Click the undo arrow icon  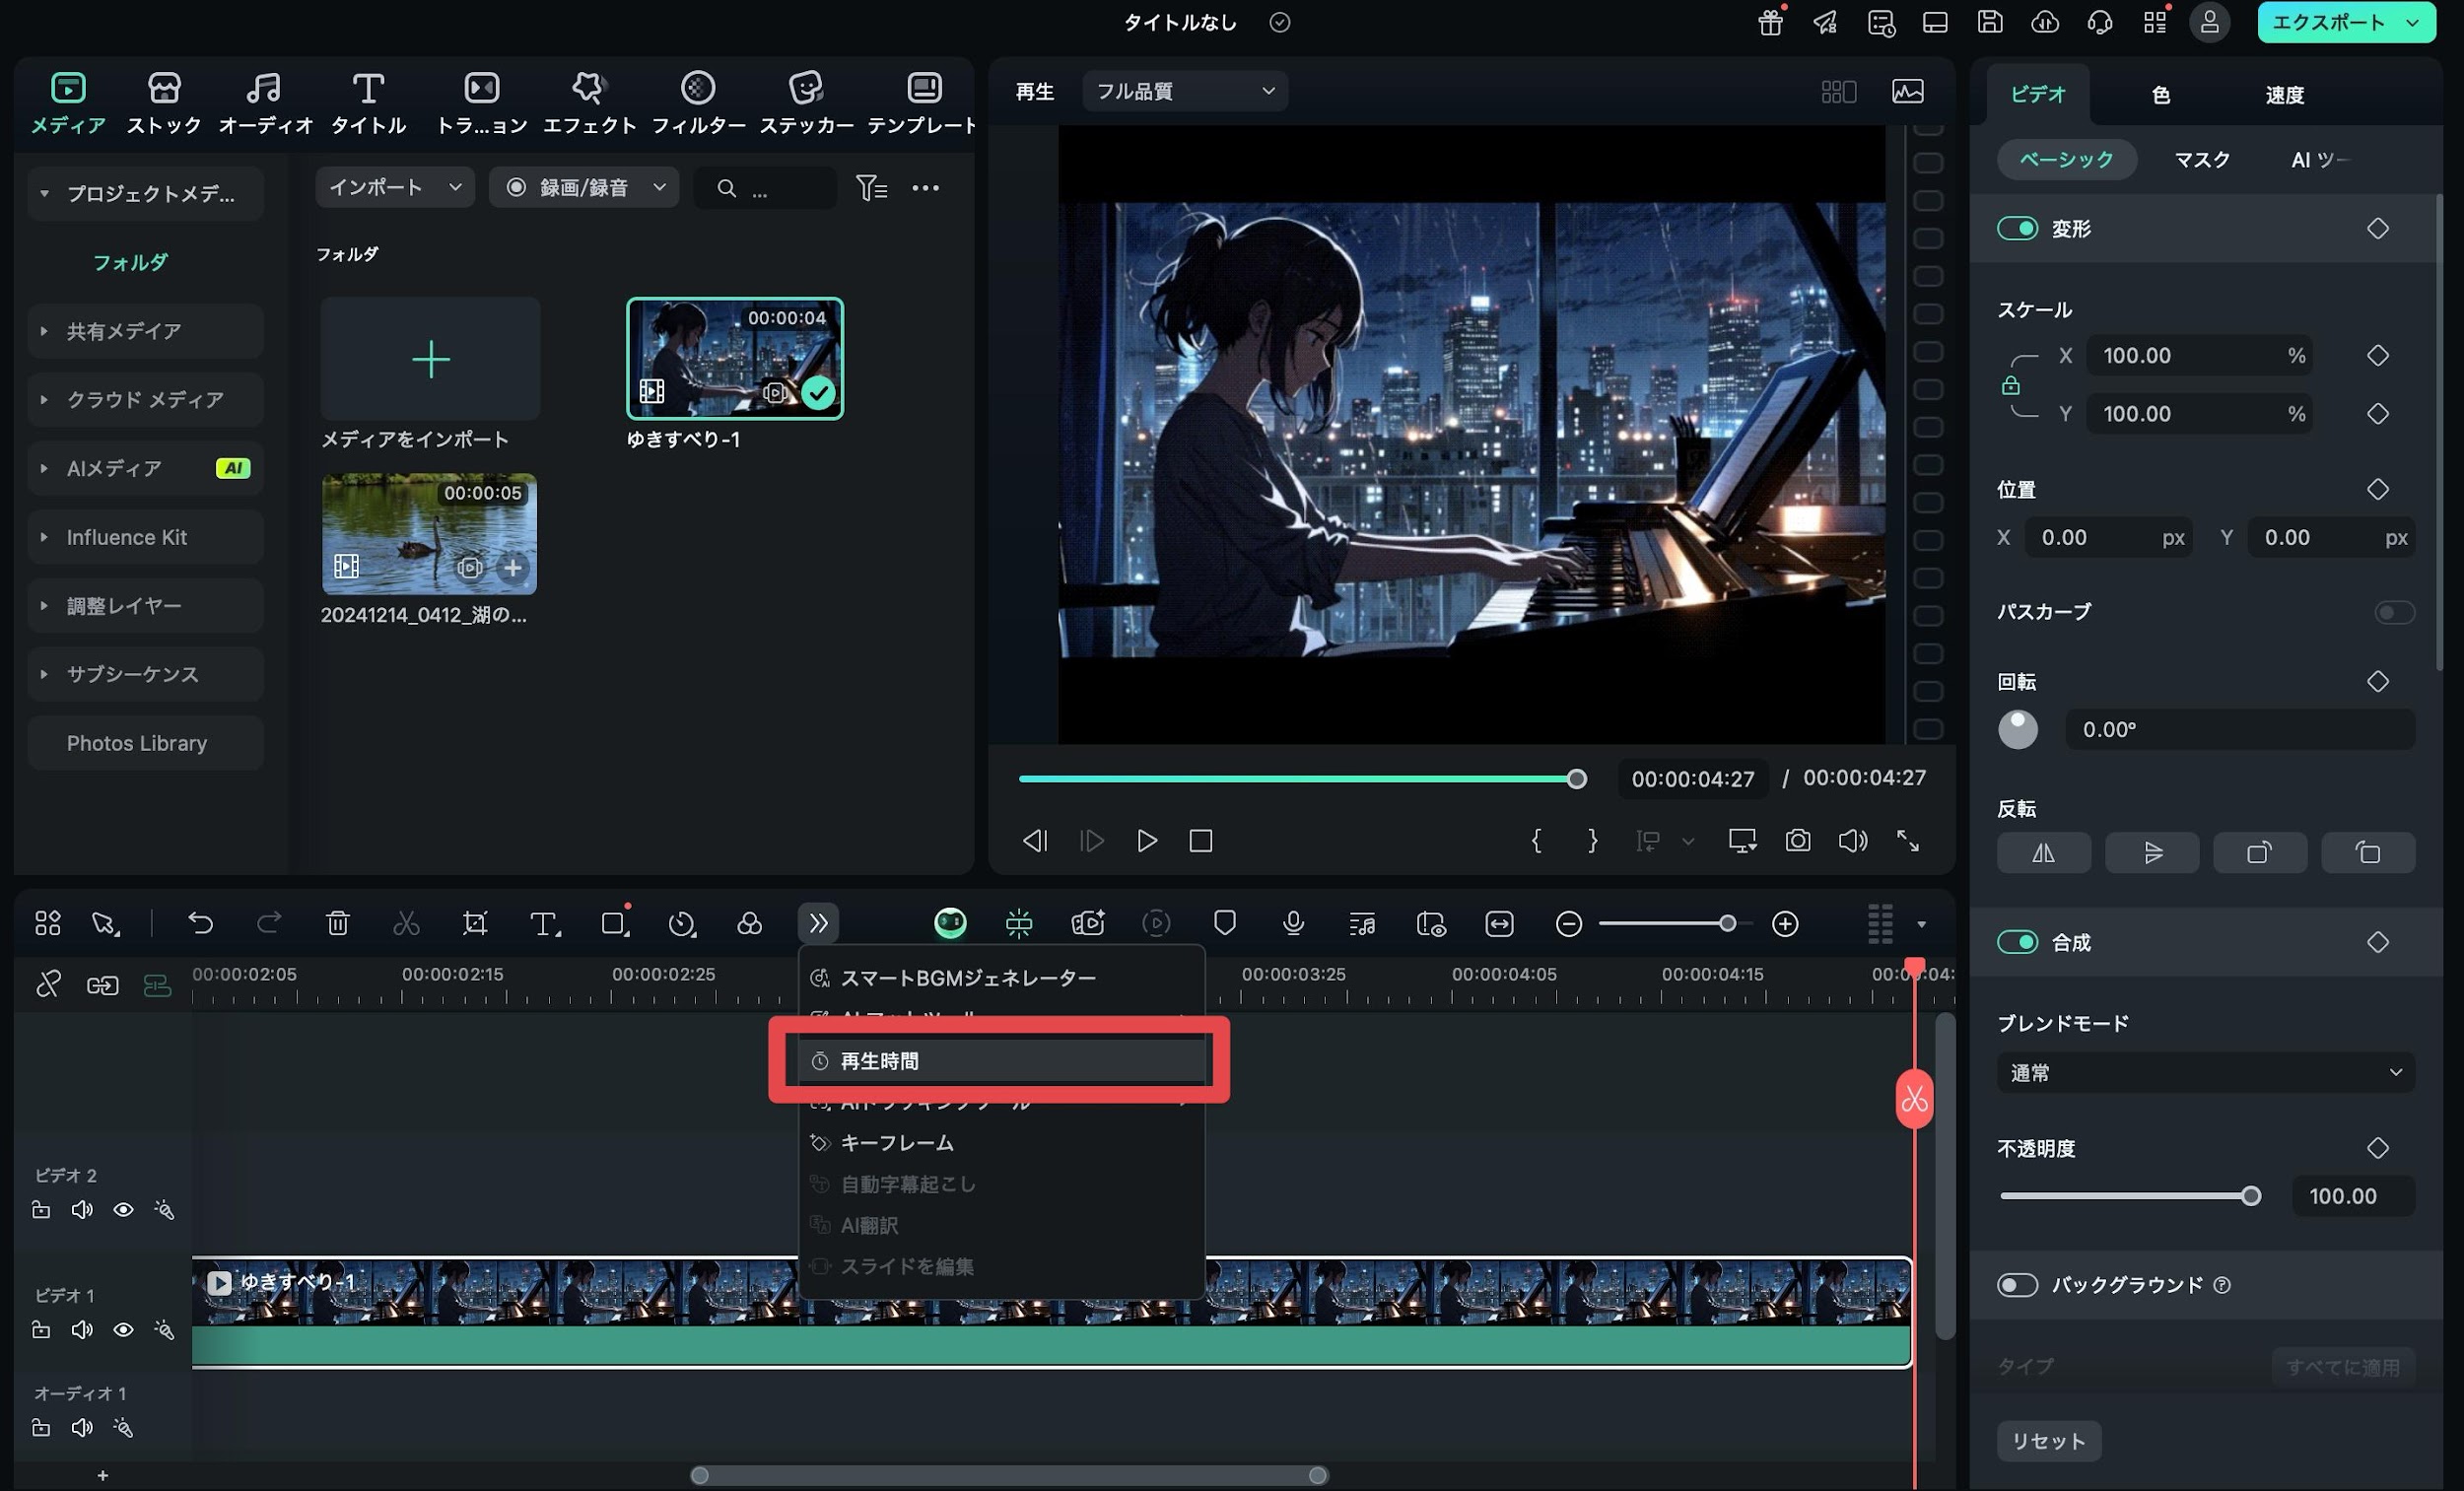click(201, 923)
